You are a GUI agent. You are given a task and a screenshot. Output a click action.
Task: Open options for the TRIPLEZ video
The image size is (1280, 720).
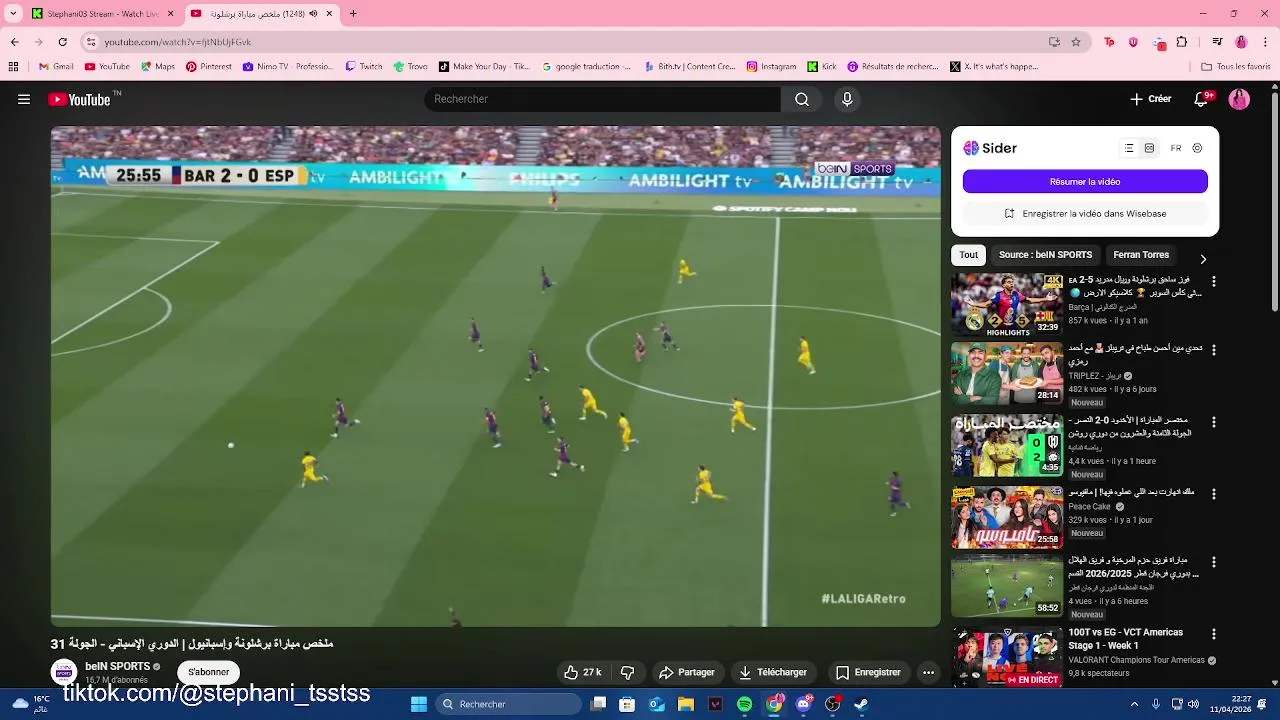(1214, 351)
